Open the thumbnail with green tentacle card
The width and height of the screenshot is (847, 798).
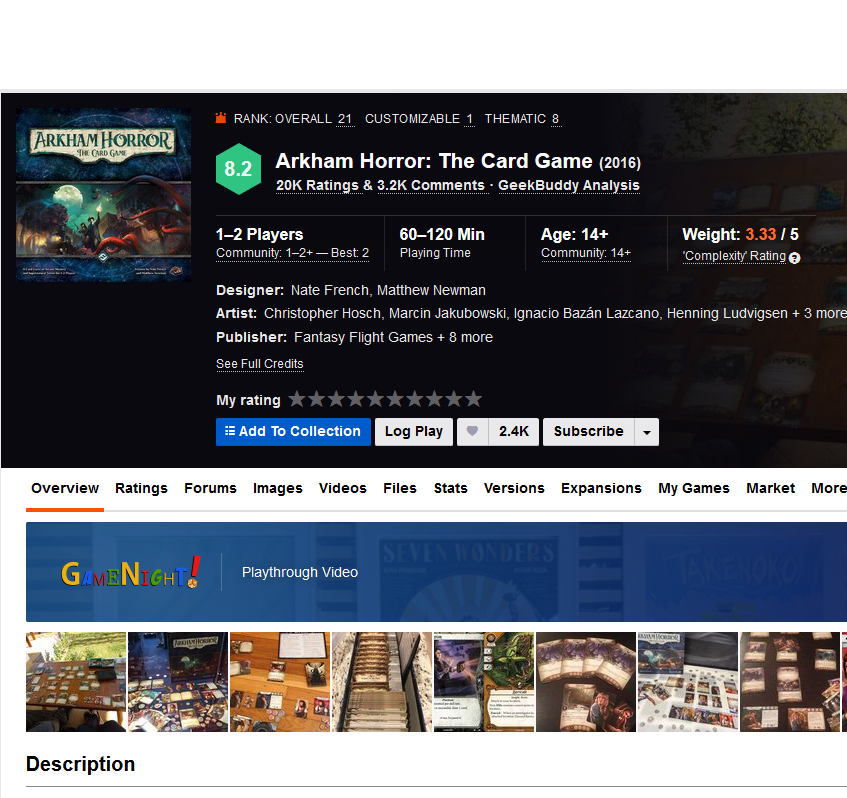[484, 682]
